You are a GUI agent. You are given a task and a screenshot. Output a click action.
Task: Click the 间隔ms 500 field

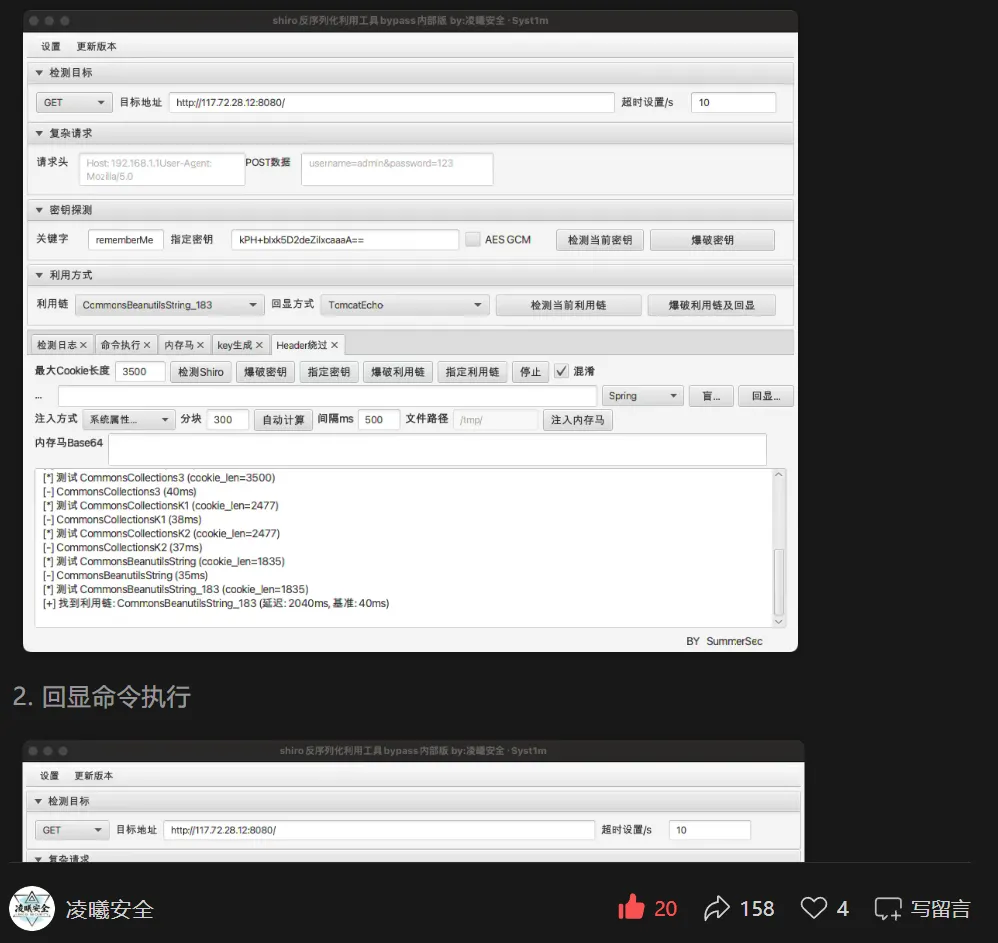point(379,419)
